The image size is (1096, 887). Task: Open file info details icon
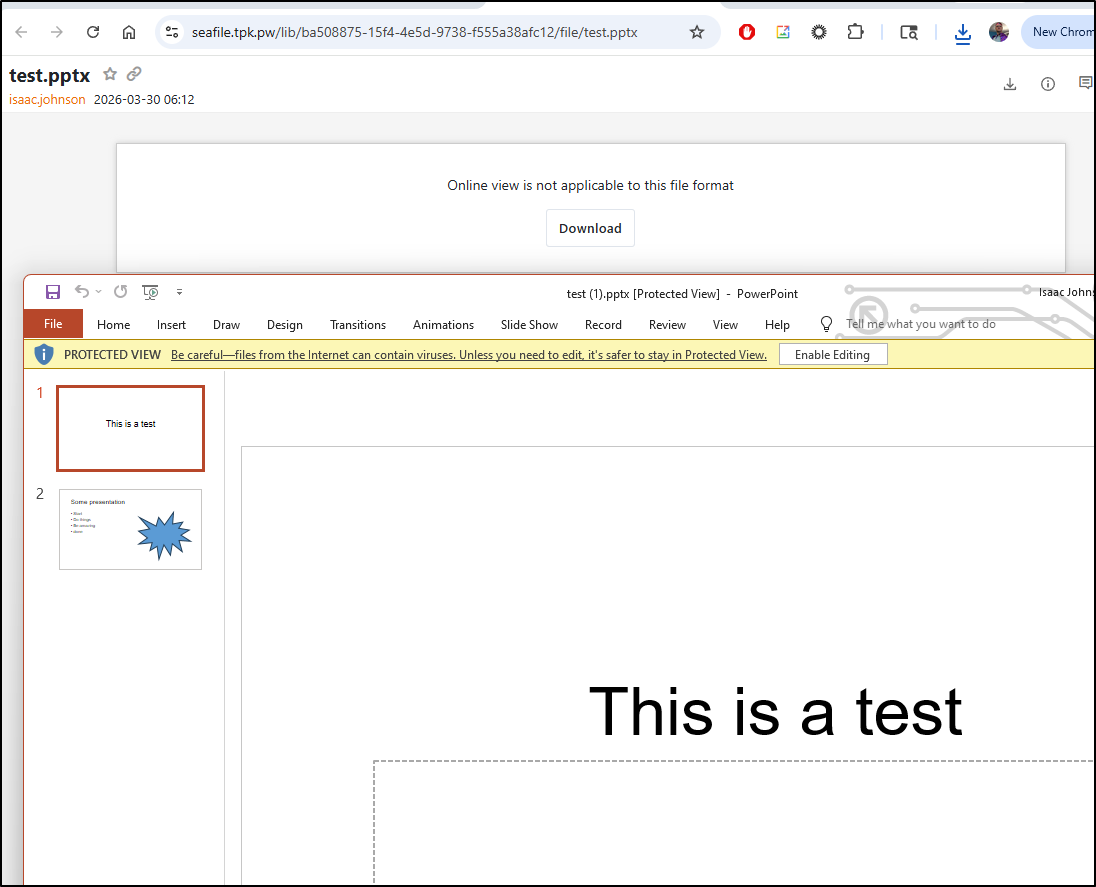pyautogui.click(x=1048, y=84)
